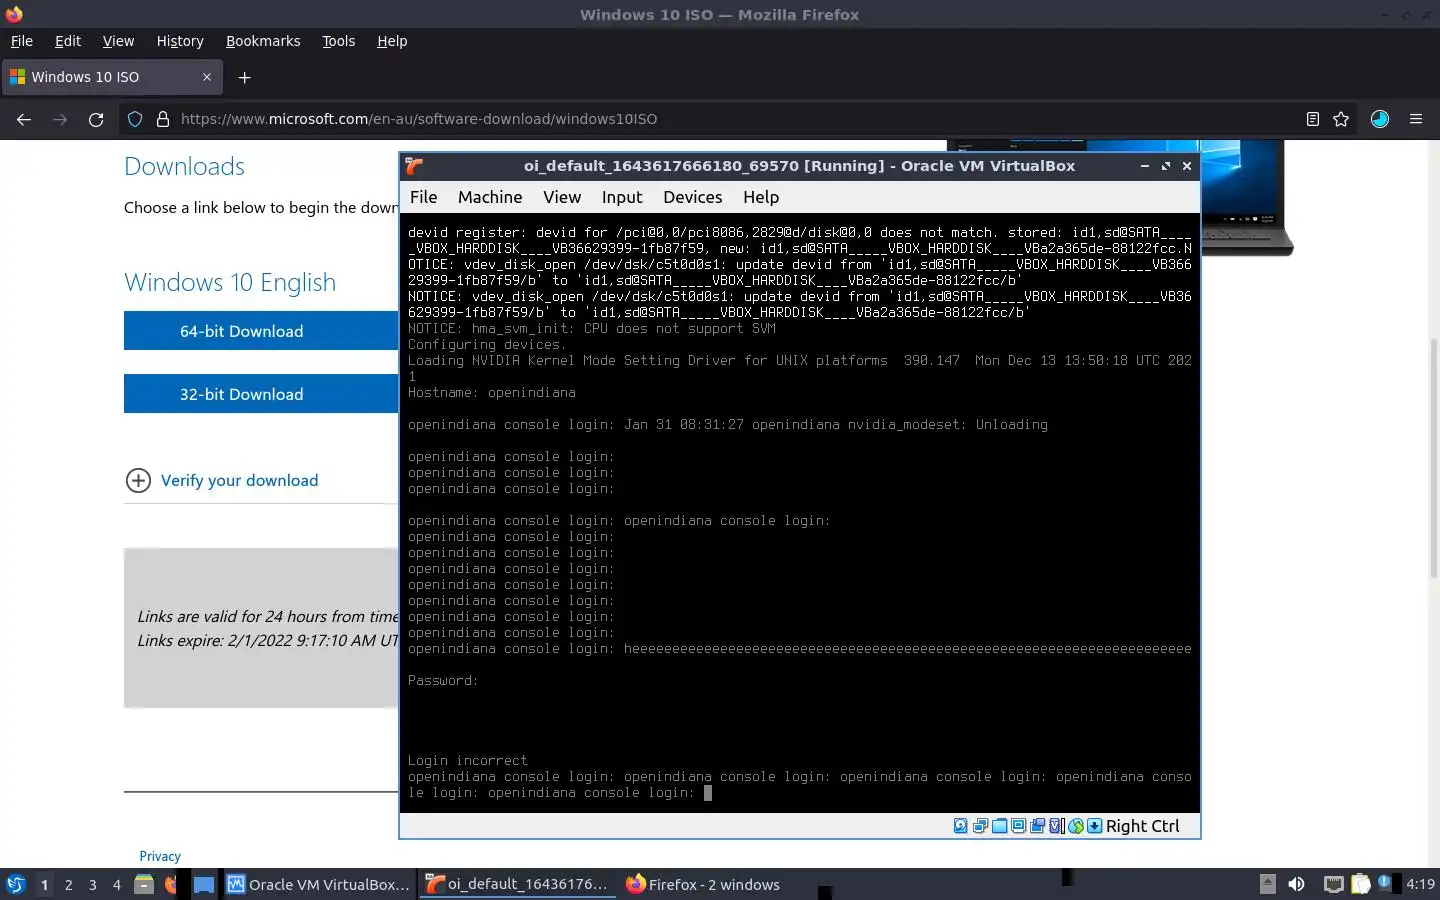Switch to workspace 3 in taskbar
This screenshot has width=1440, height=900.
point(93,884)
